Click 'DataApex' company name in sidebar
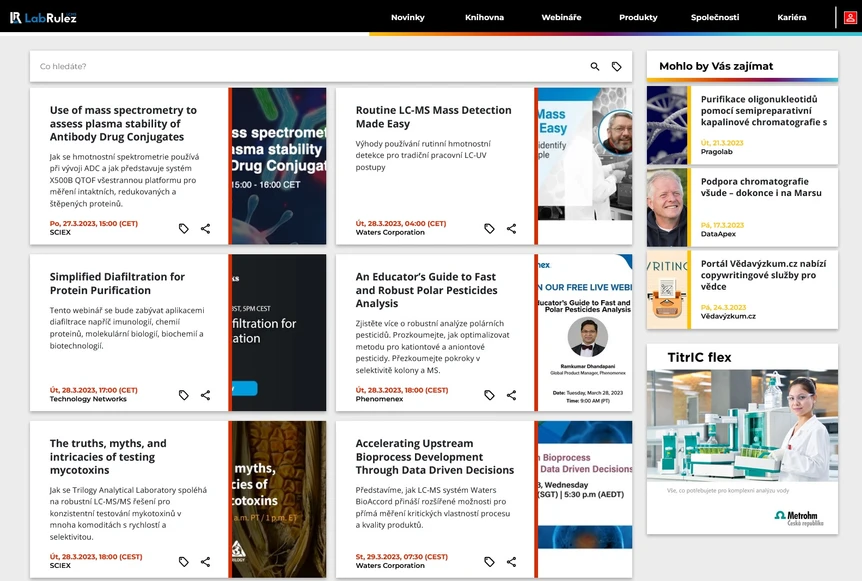 pos(718,234)
